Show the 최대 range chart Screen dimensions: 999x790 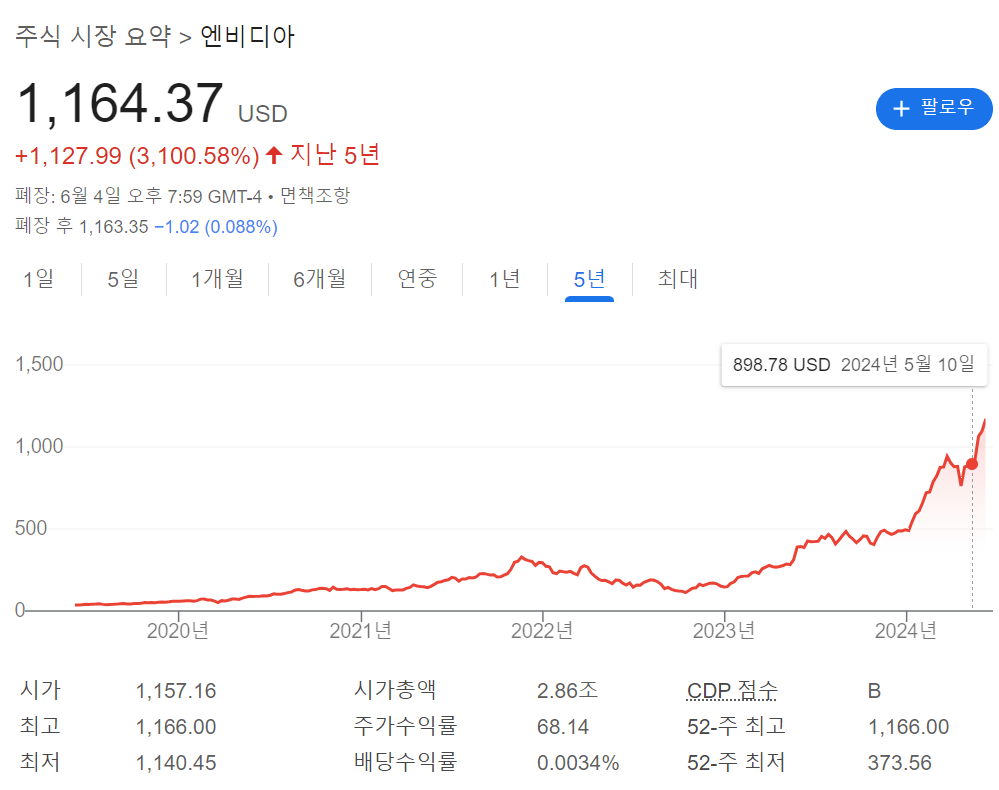(x=678, y=279)
